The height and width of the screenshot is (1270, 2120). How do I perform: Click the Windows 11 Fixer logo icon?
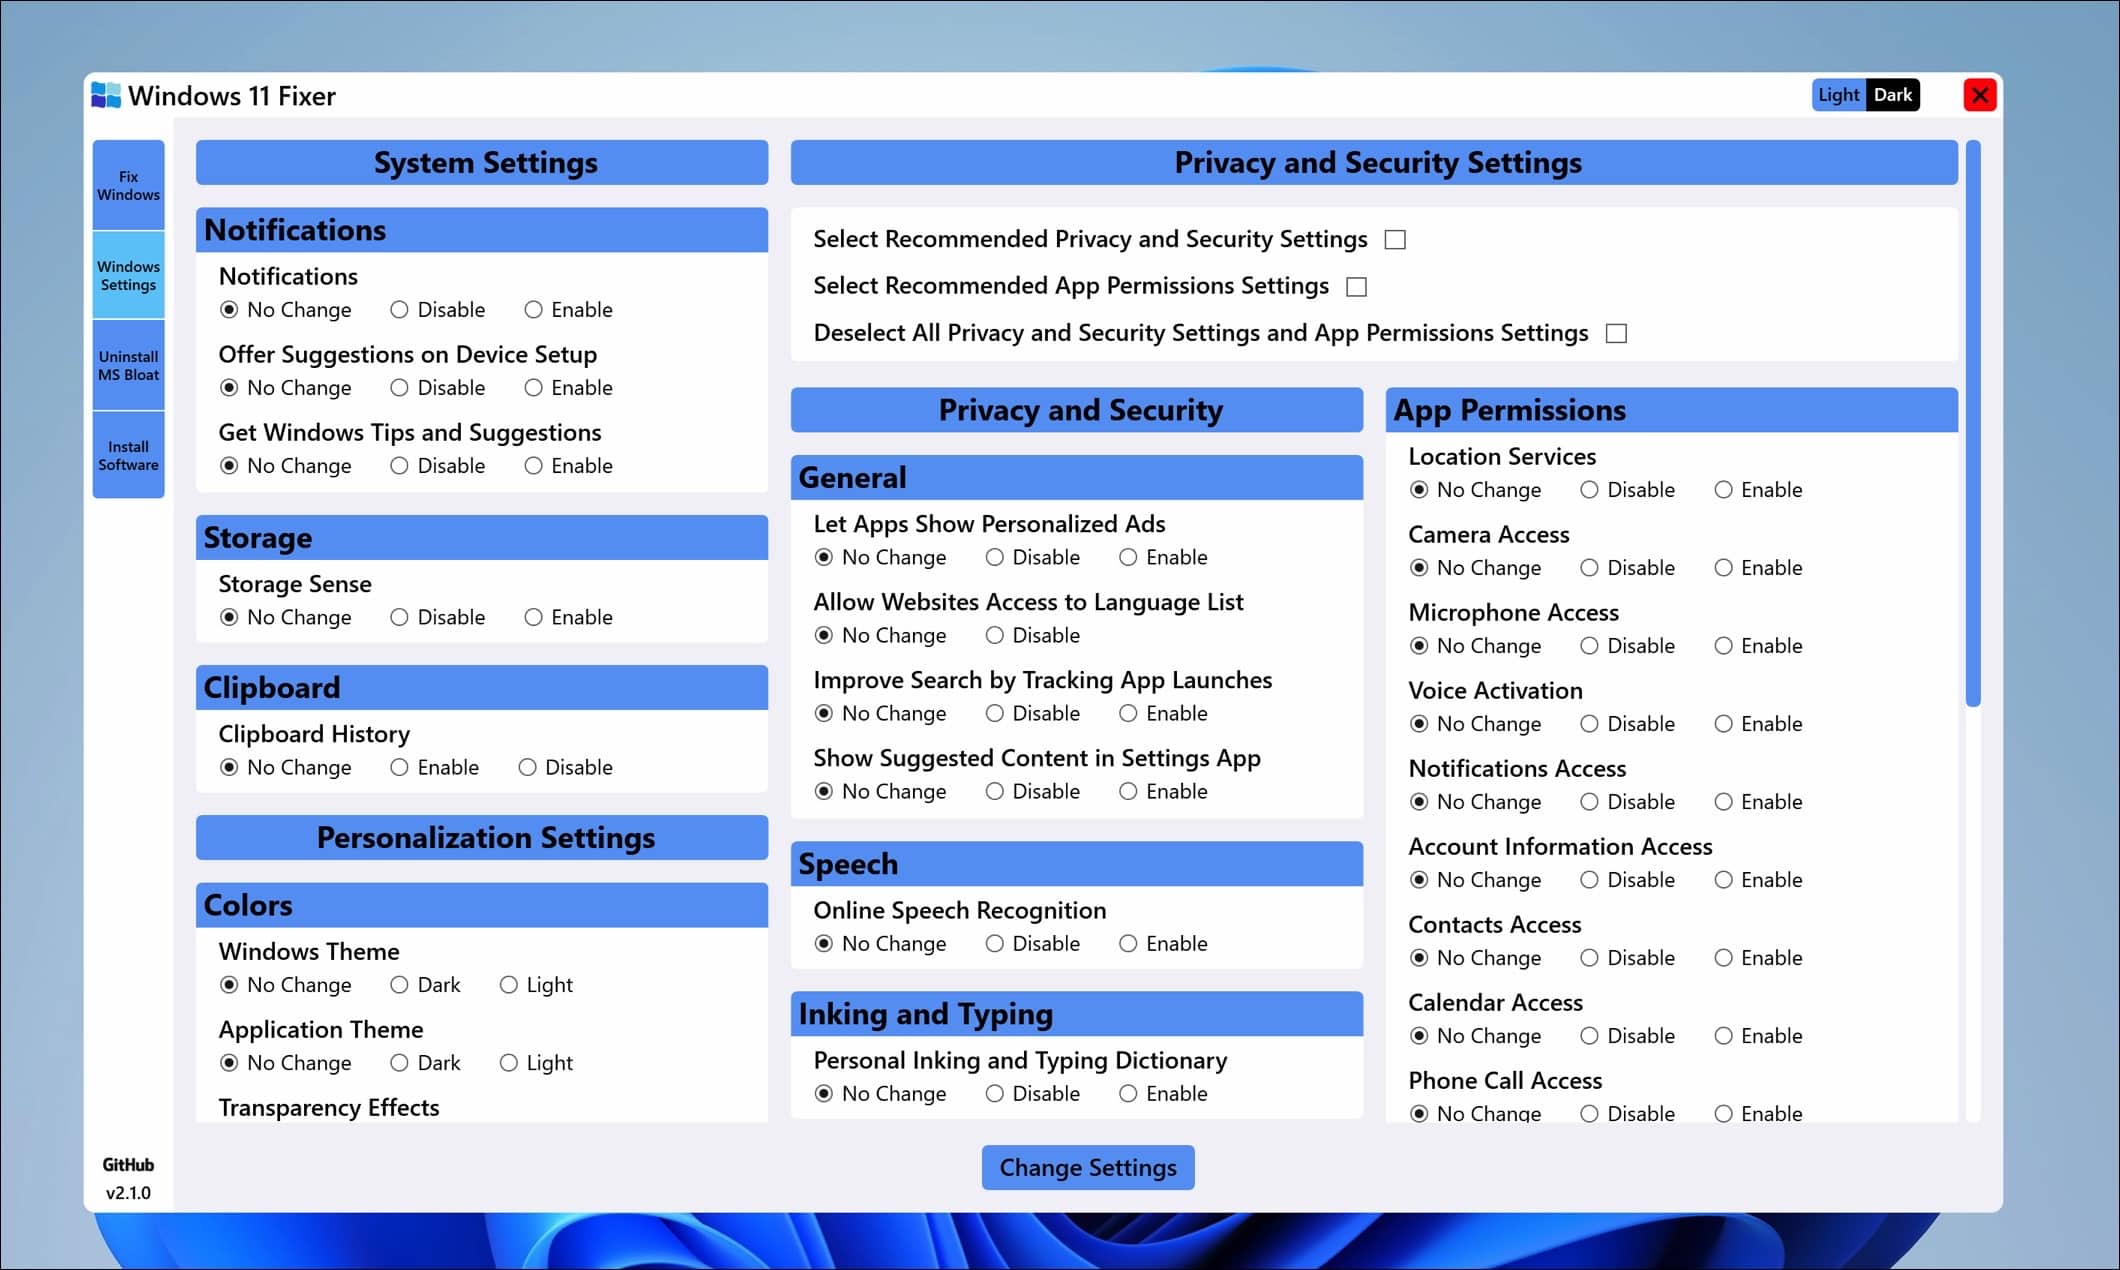pos(106,95)
